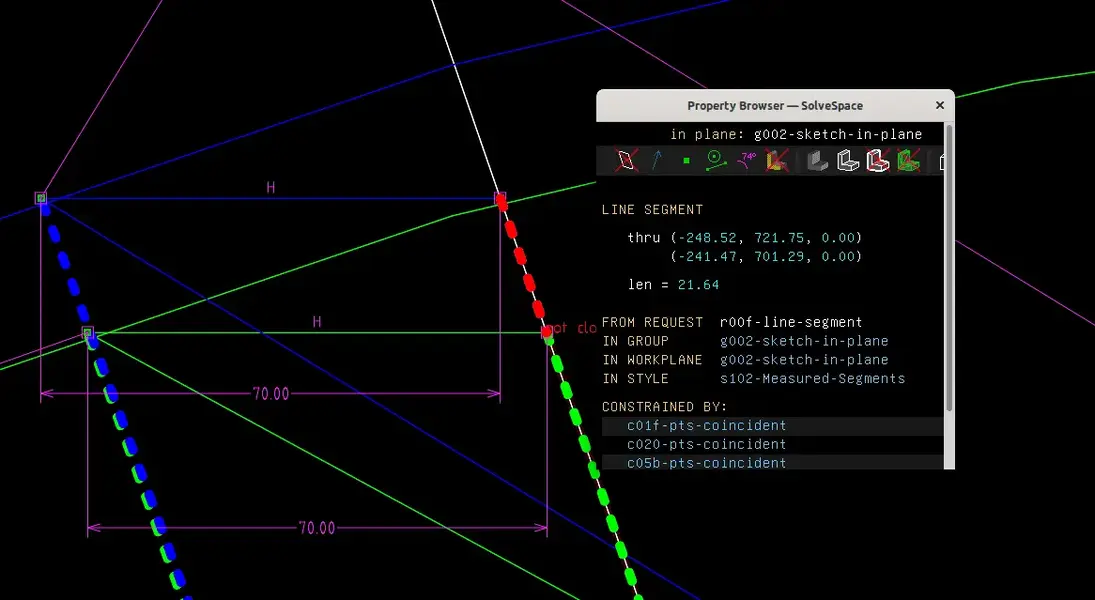1095x600 pixels.
Task: Toggle points visibility green square icon
Action: pyautogui.click(x=686, y=161)
